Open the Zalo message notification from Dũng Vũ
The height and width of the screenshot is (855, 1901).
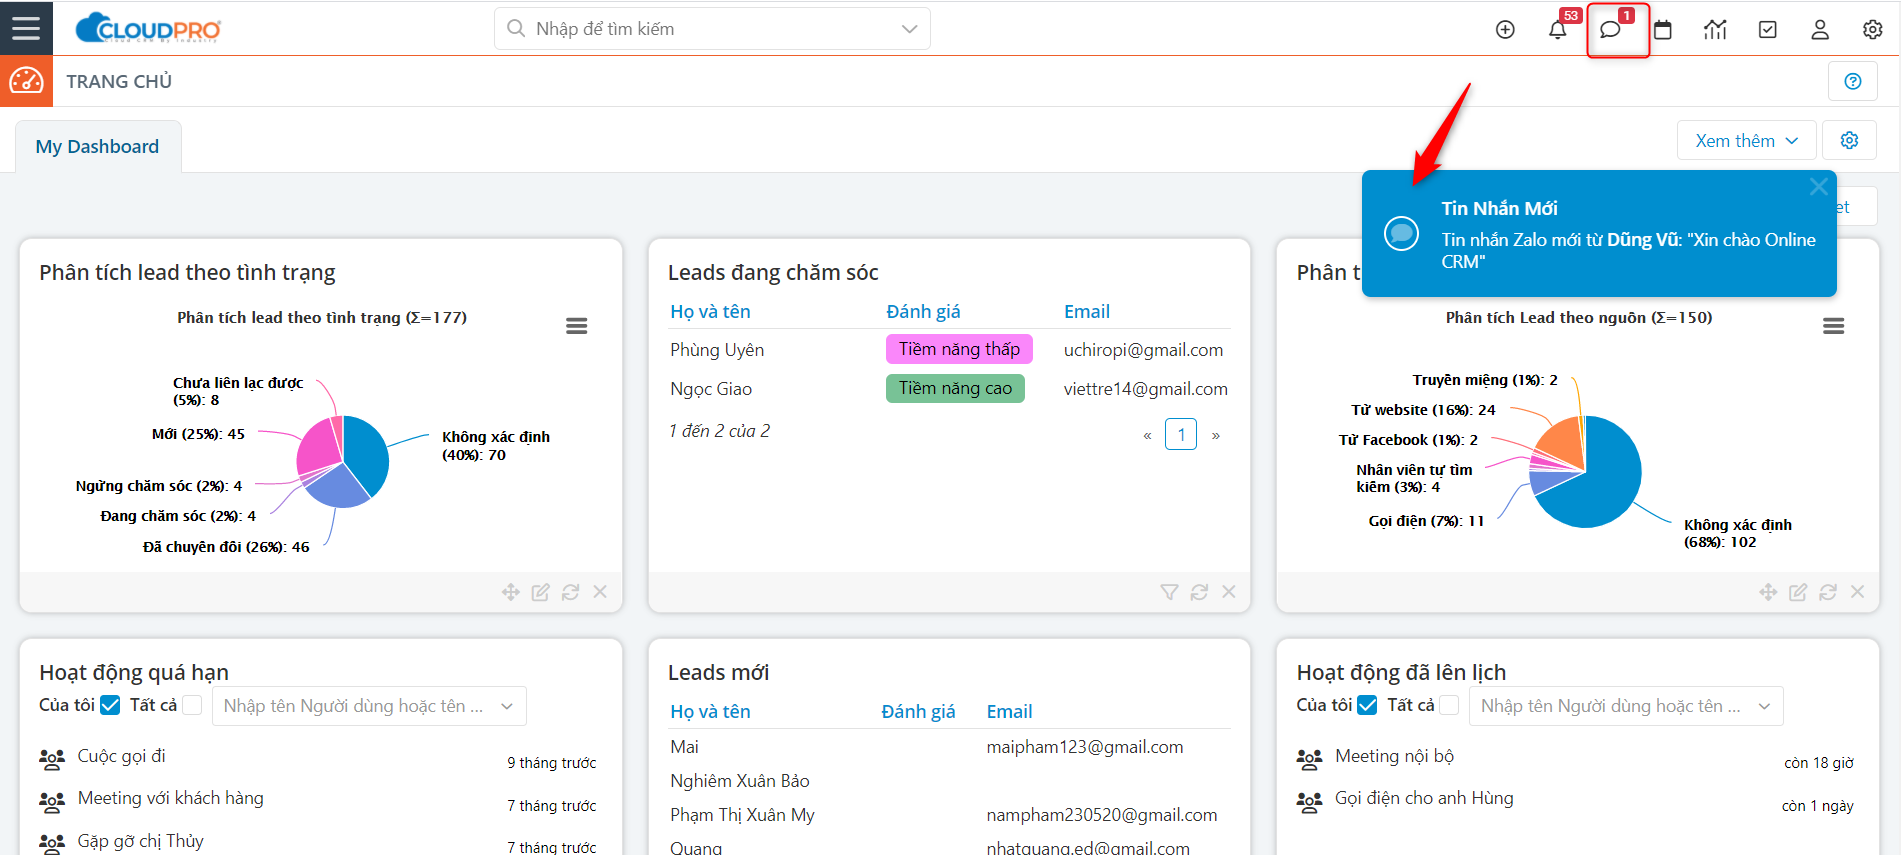pyautogui.click(x=1599, y=233)
